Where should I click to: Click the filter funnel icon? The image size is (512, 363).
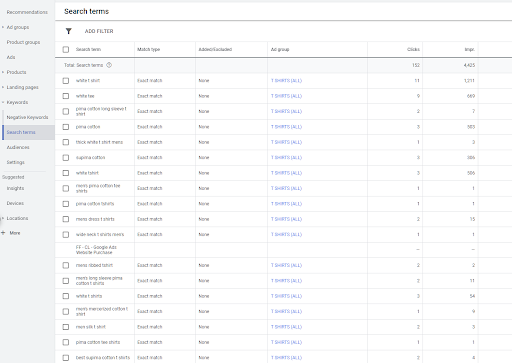[x=69, y=31]
